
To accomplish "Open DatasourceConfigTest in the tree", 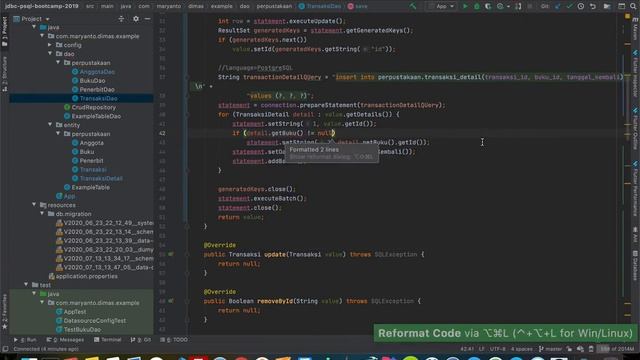I will [x=91, y=320].
